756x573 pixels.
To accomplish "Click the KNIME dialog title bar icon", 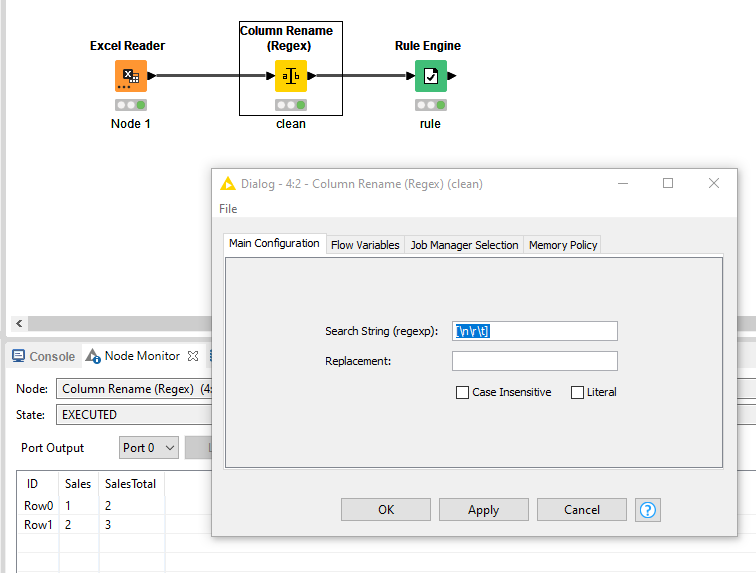I will tap(228, 184).
